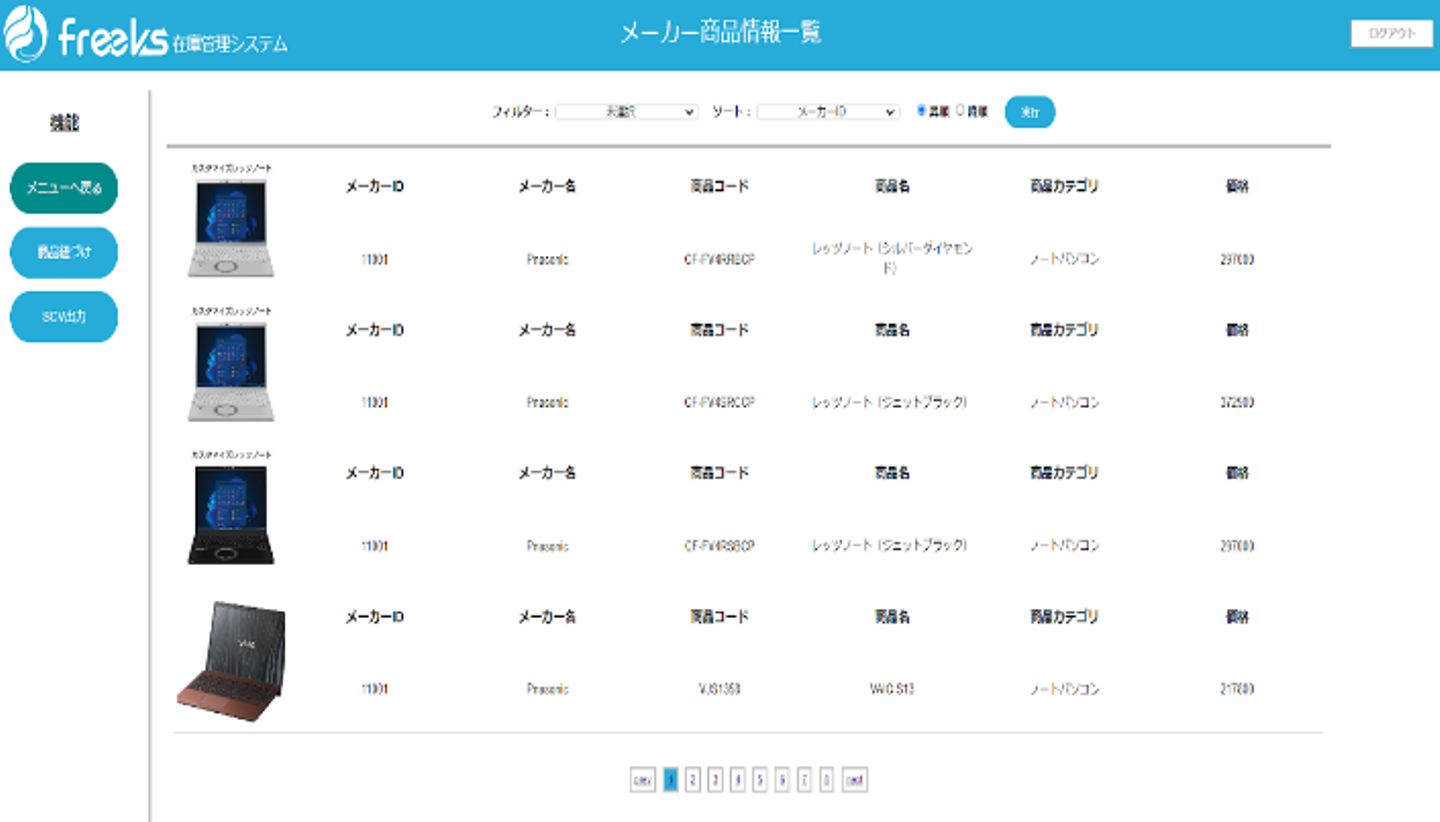Go to pagination page 3
This screenshot has height=822, width=1440.
pos(715,780)
